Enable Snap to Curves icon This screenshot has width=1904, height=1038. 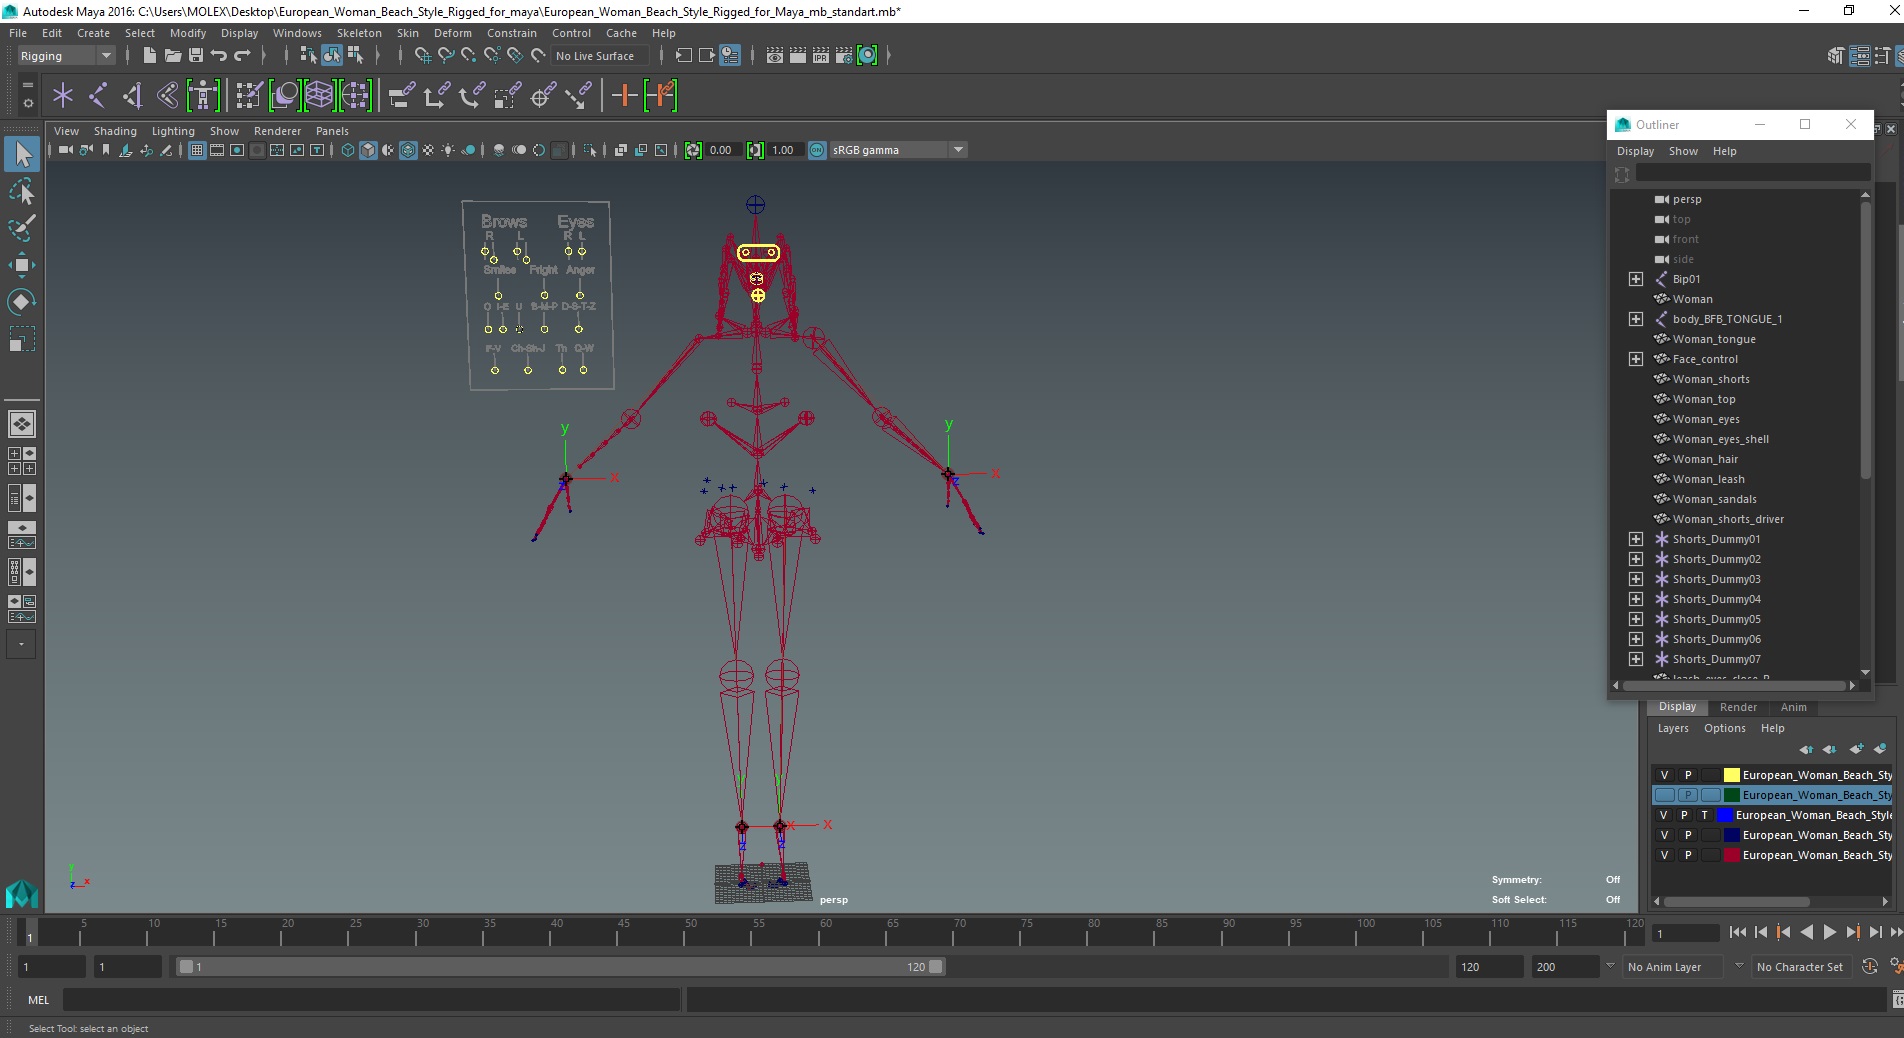[x=445, y=55]
